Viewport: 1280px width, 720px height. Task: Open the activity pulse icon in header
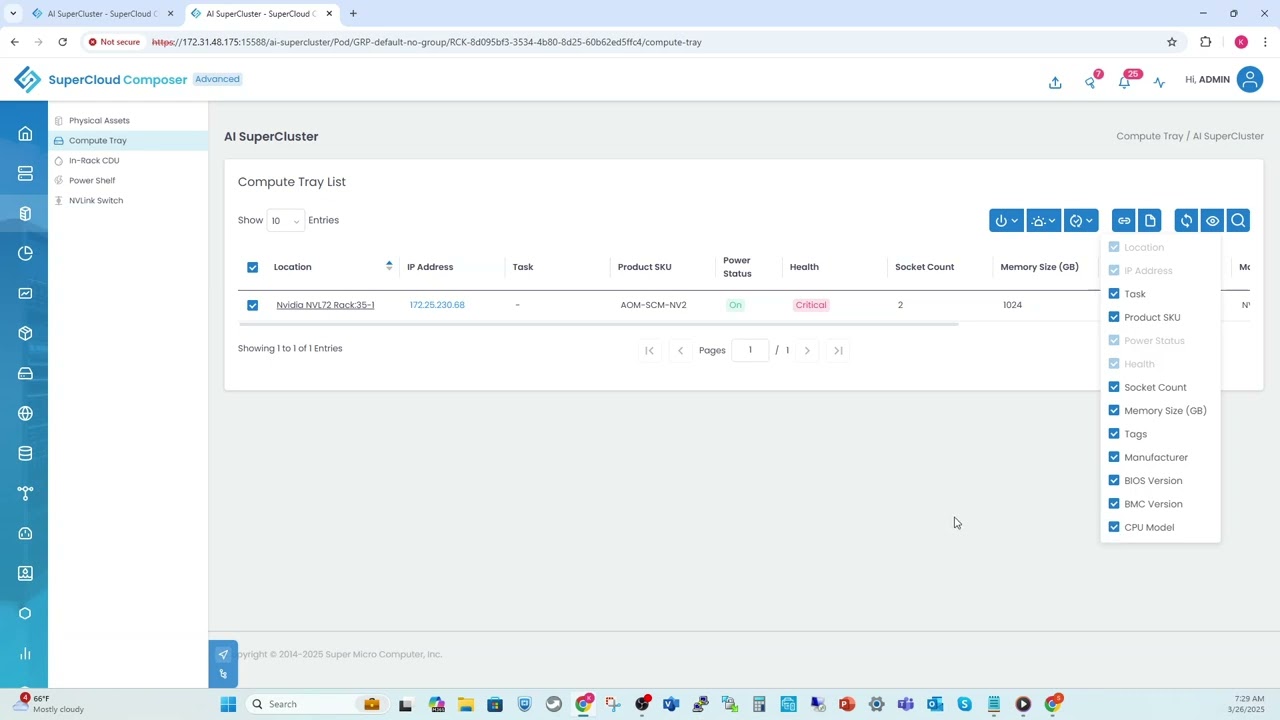pyautogui.click(x=1159, y=82)
